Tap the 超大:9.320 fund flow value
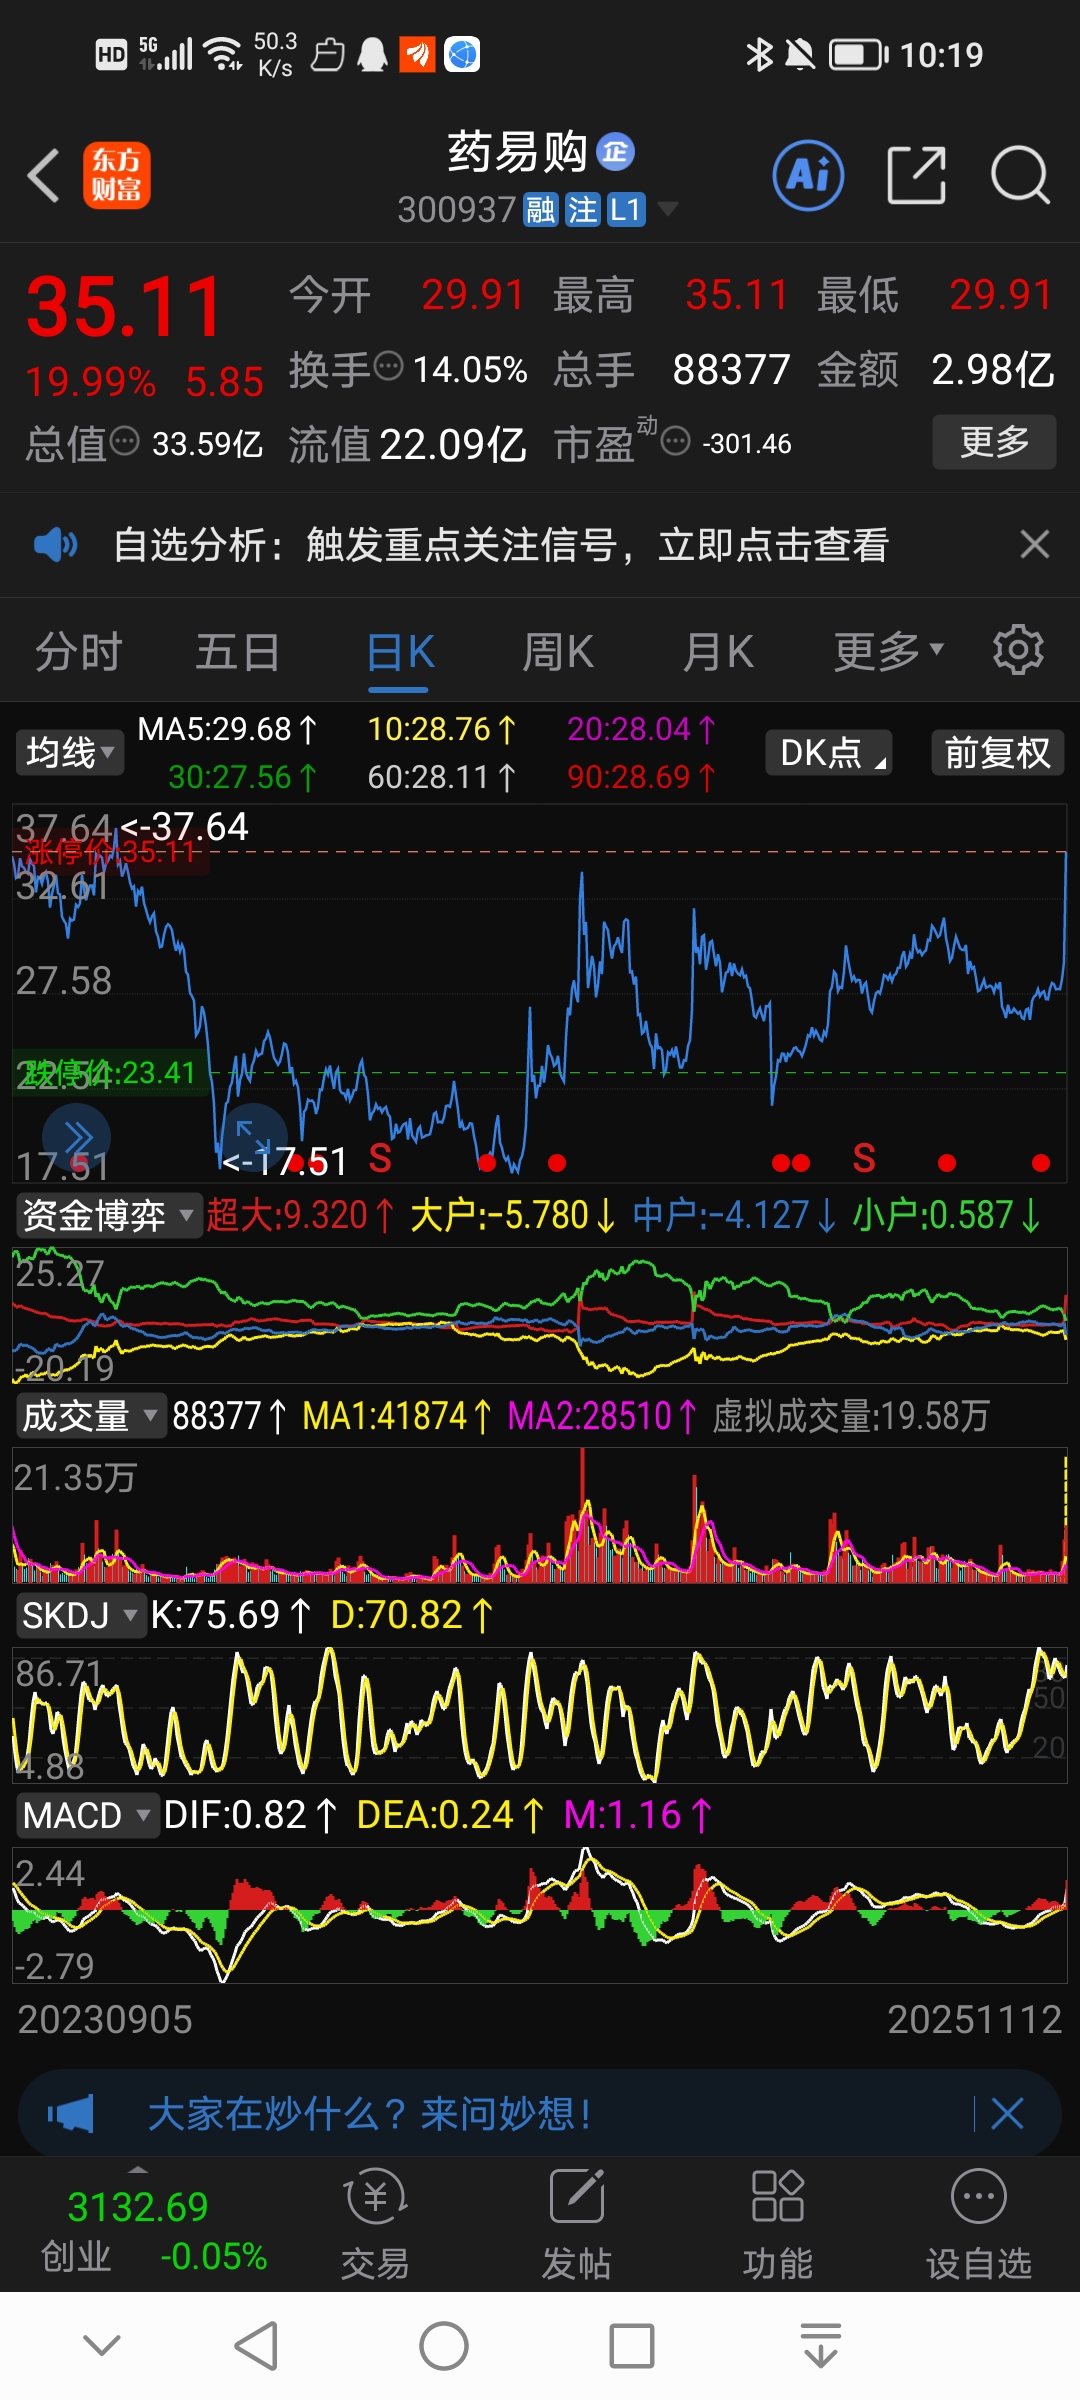 pos(300,1215)
